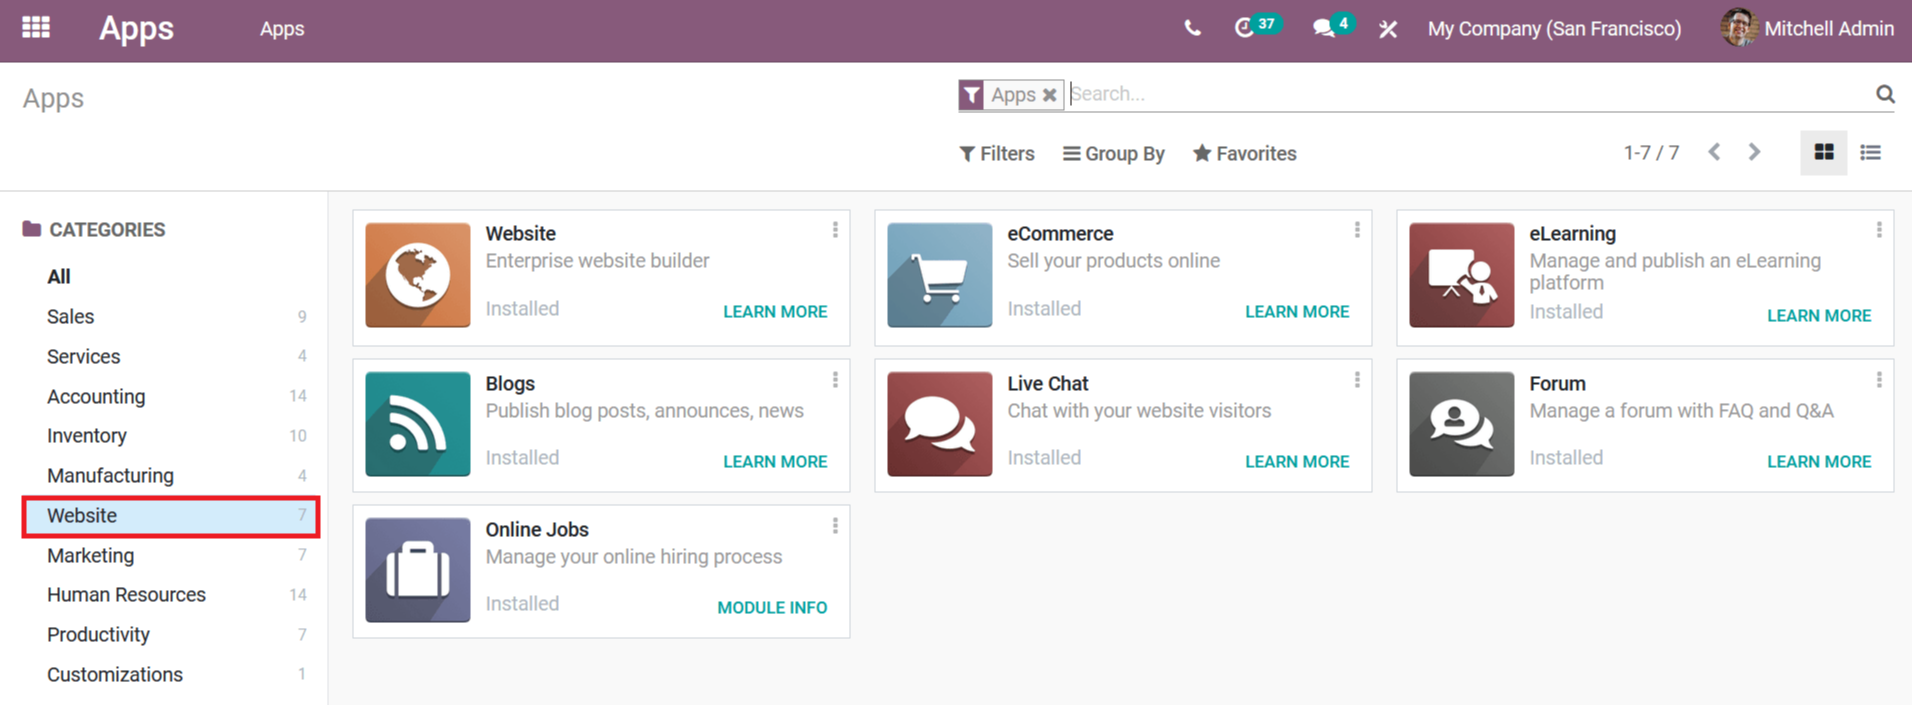Screen dimensions: 1913x705
Task: Click the Online Jobs app title
Action: point(537,530)
